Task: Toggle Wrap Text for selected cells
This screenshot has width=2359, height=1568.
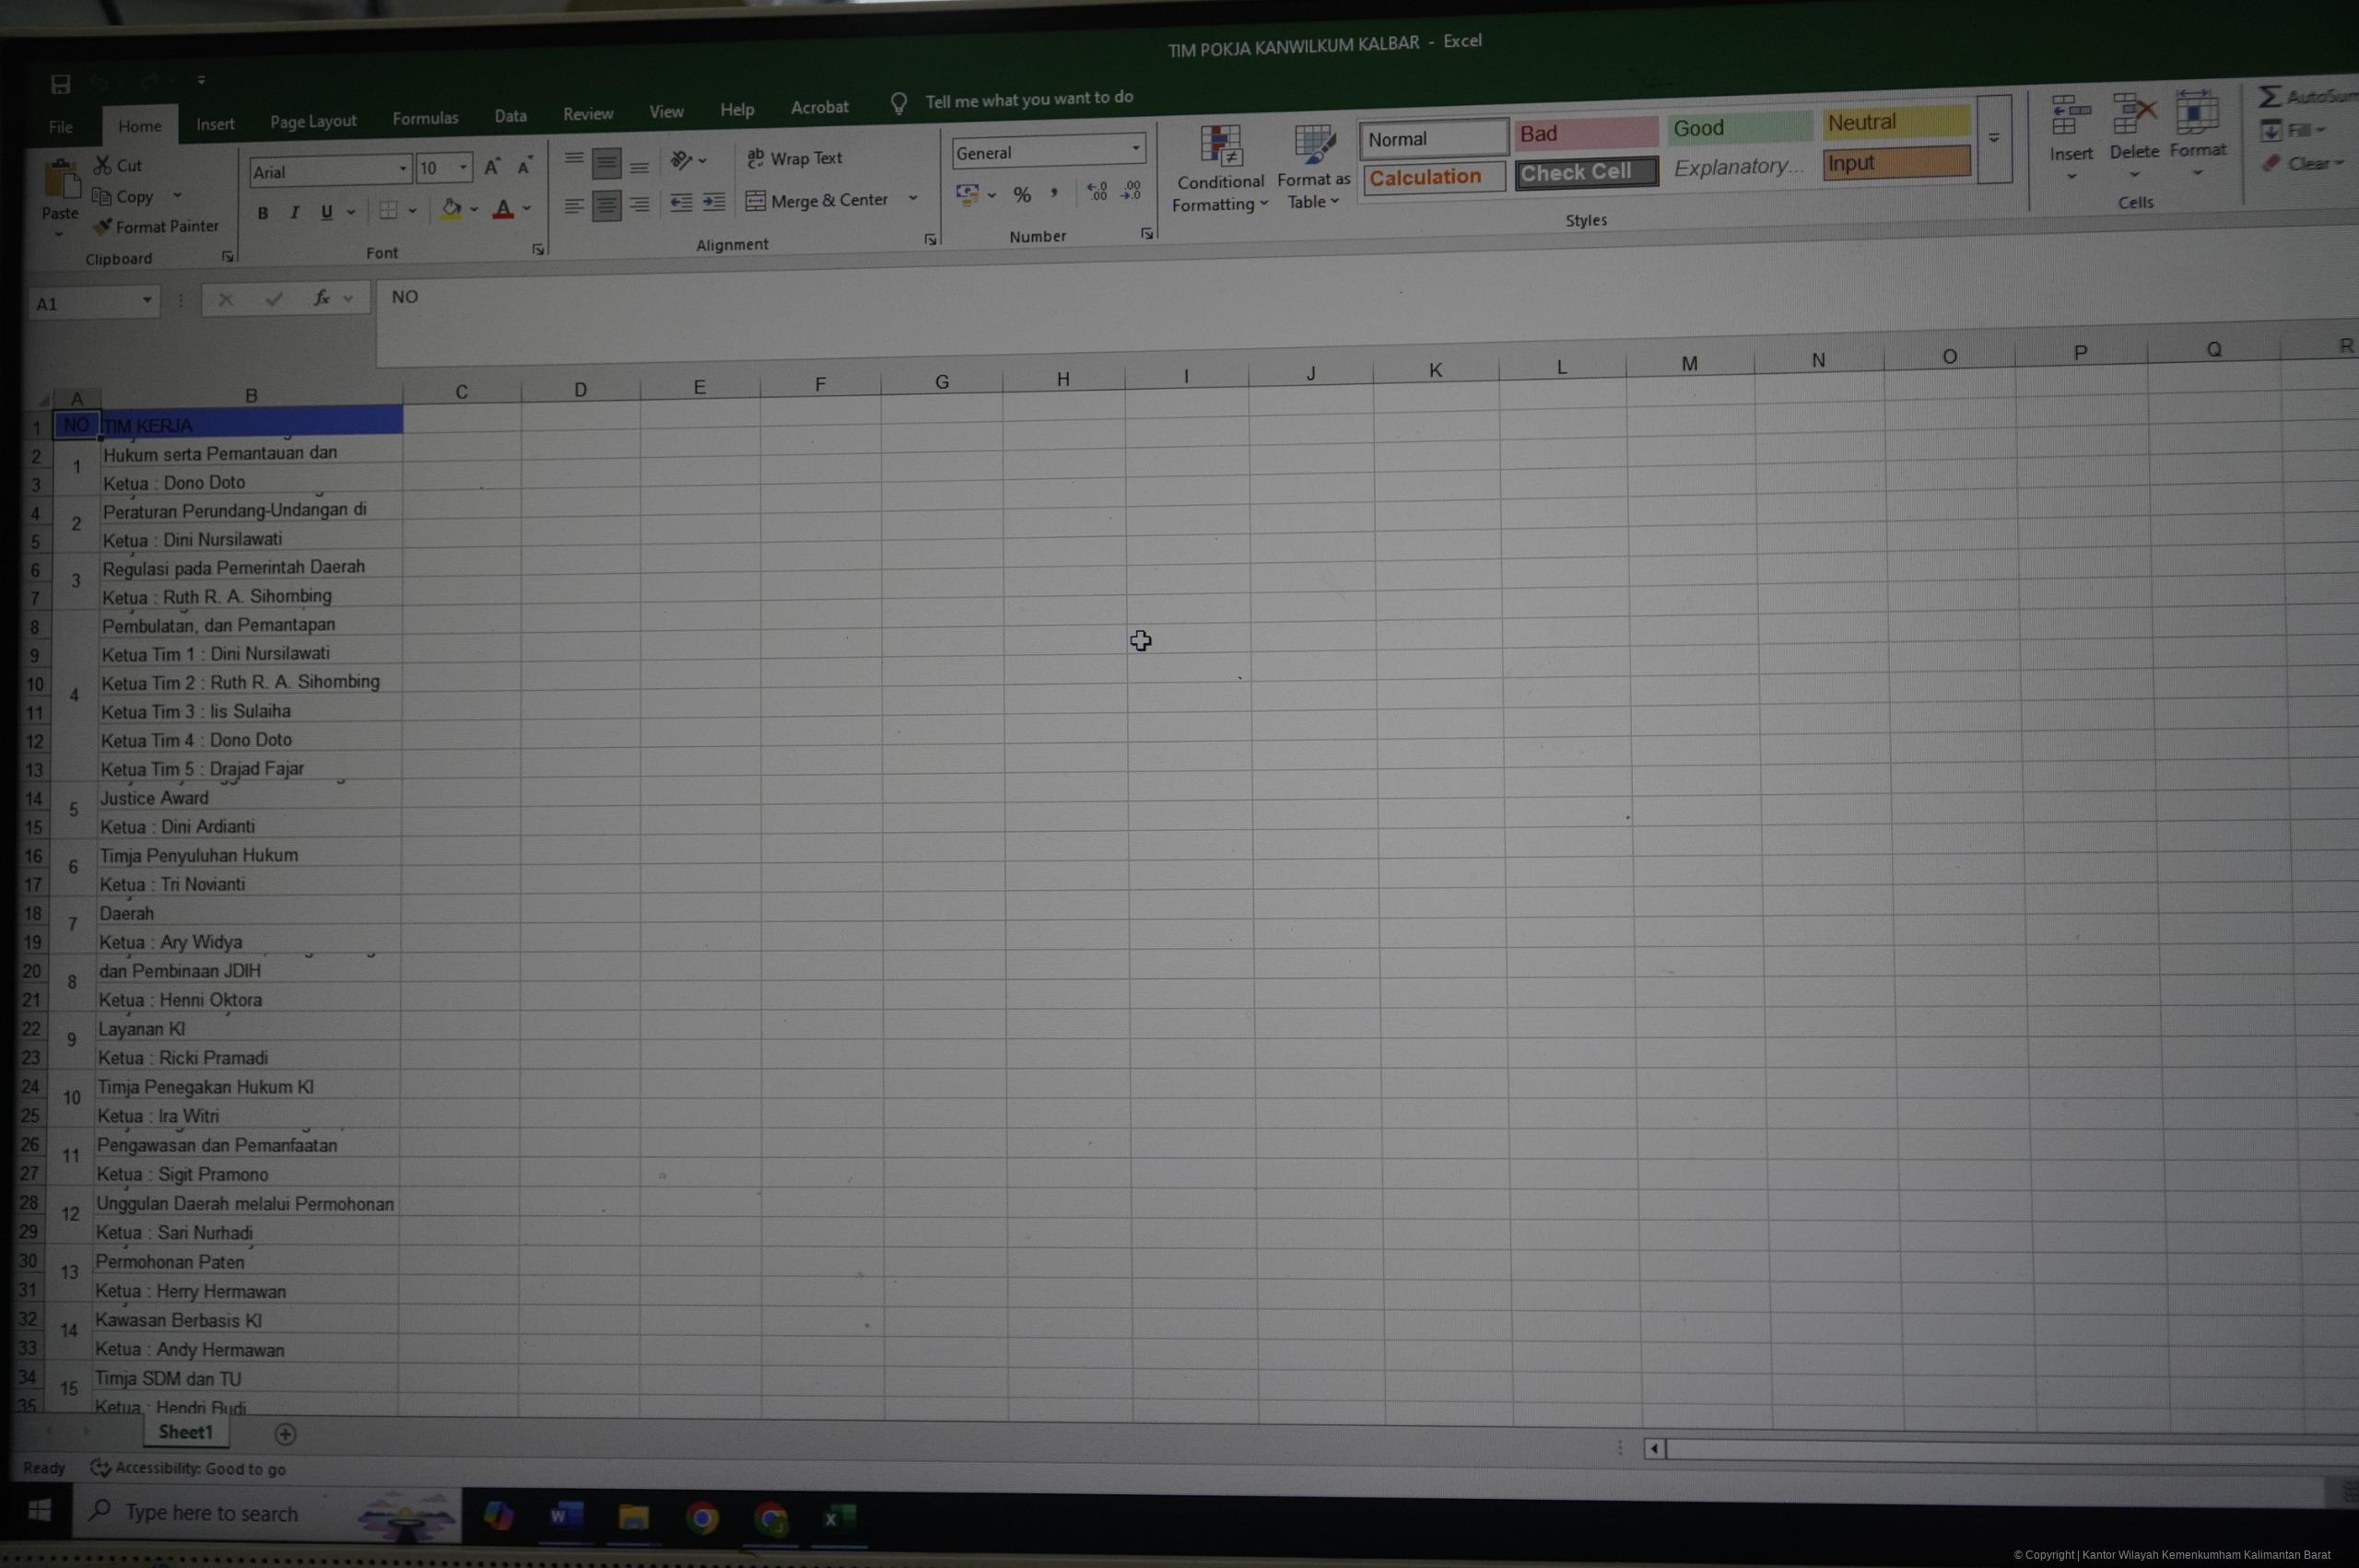Action: [x=795, y=158]
